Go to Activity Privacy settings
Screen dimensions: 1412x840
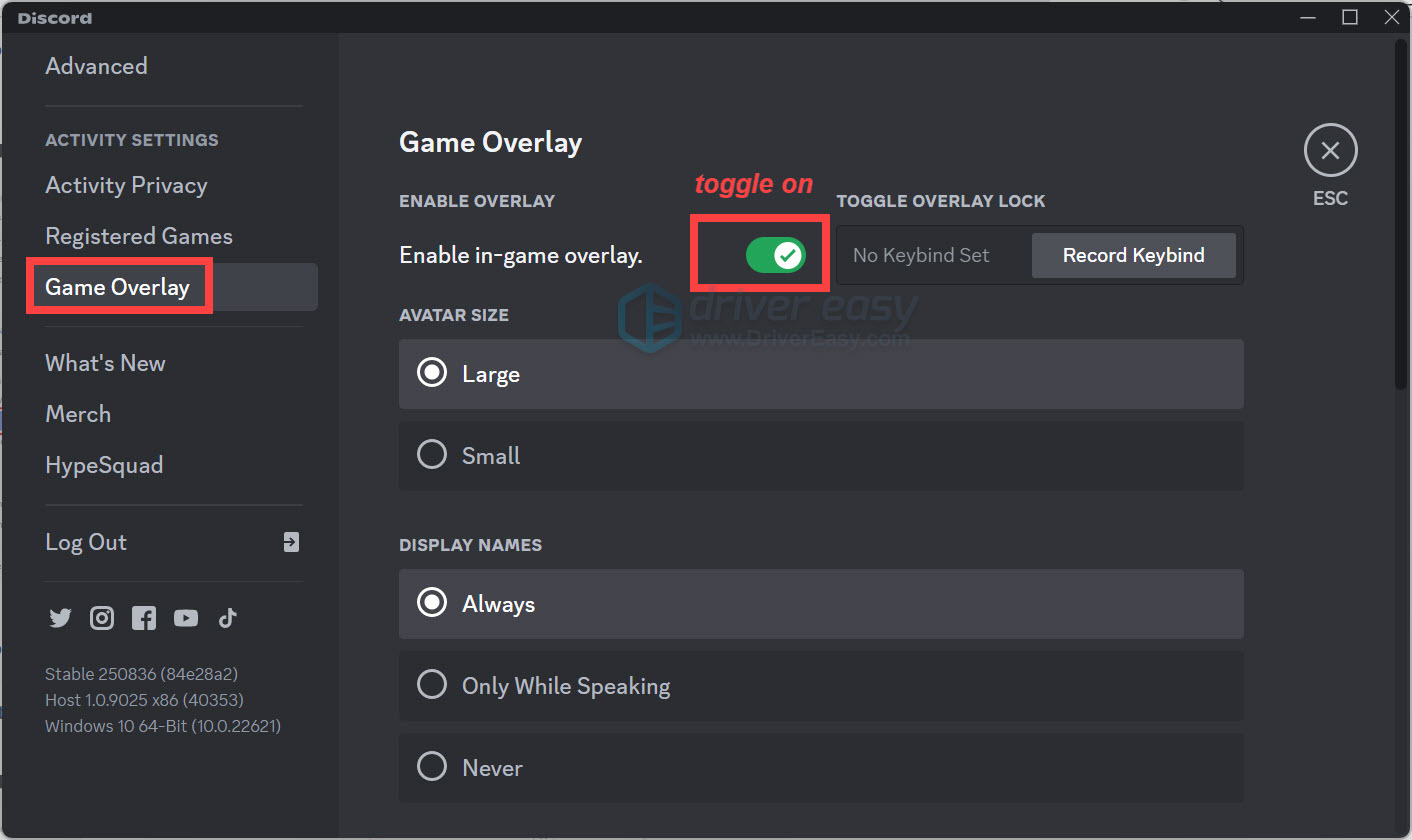[x=126, y=185]
